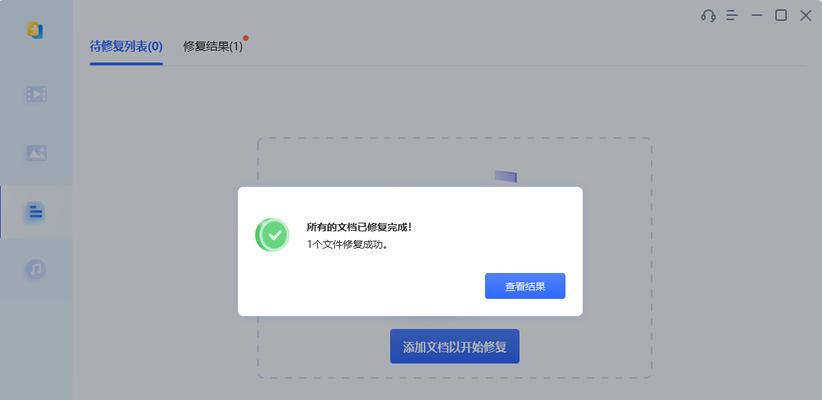The width and height of the screenshot is (822, 400).
Task: Click the 1个文件修复成功 message text
Action: (347, 244)
